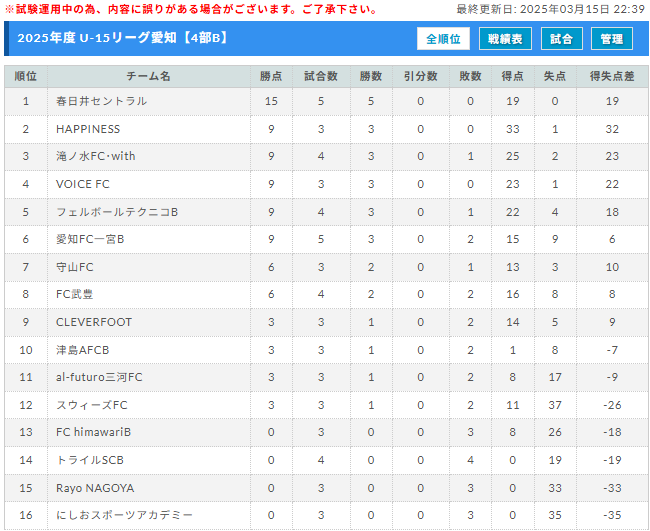Click the HAPPINESS team name

(88, 129)
